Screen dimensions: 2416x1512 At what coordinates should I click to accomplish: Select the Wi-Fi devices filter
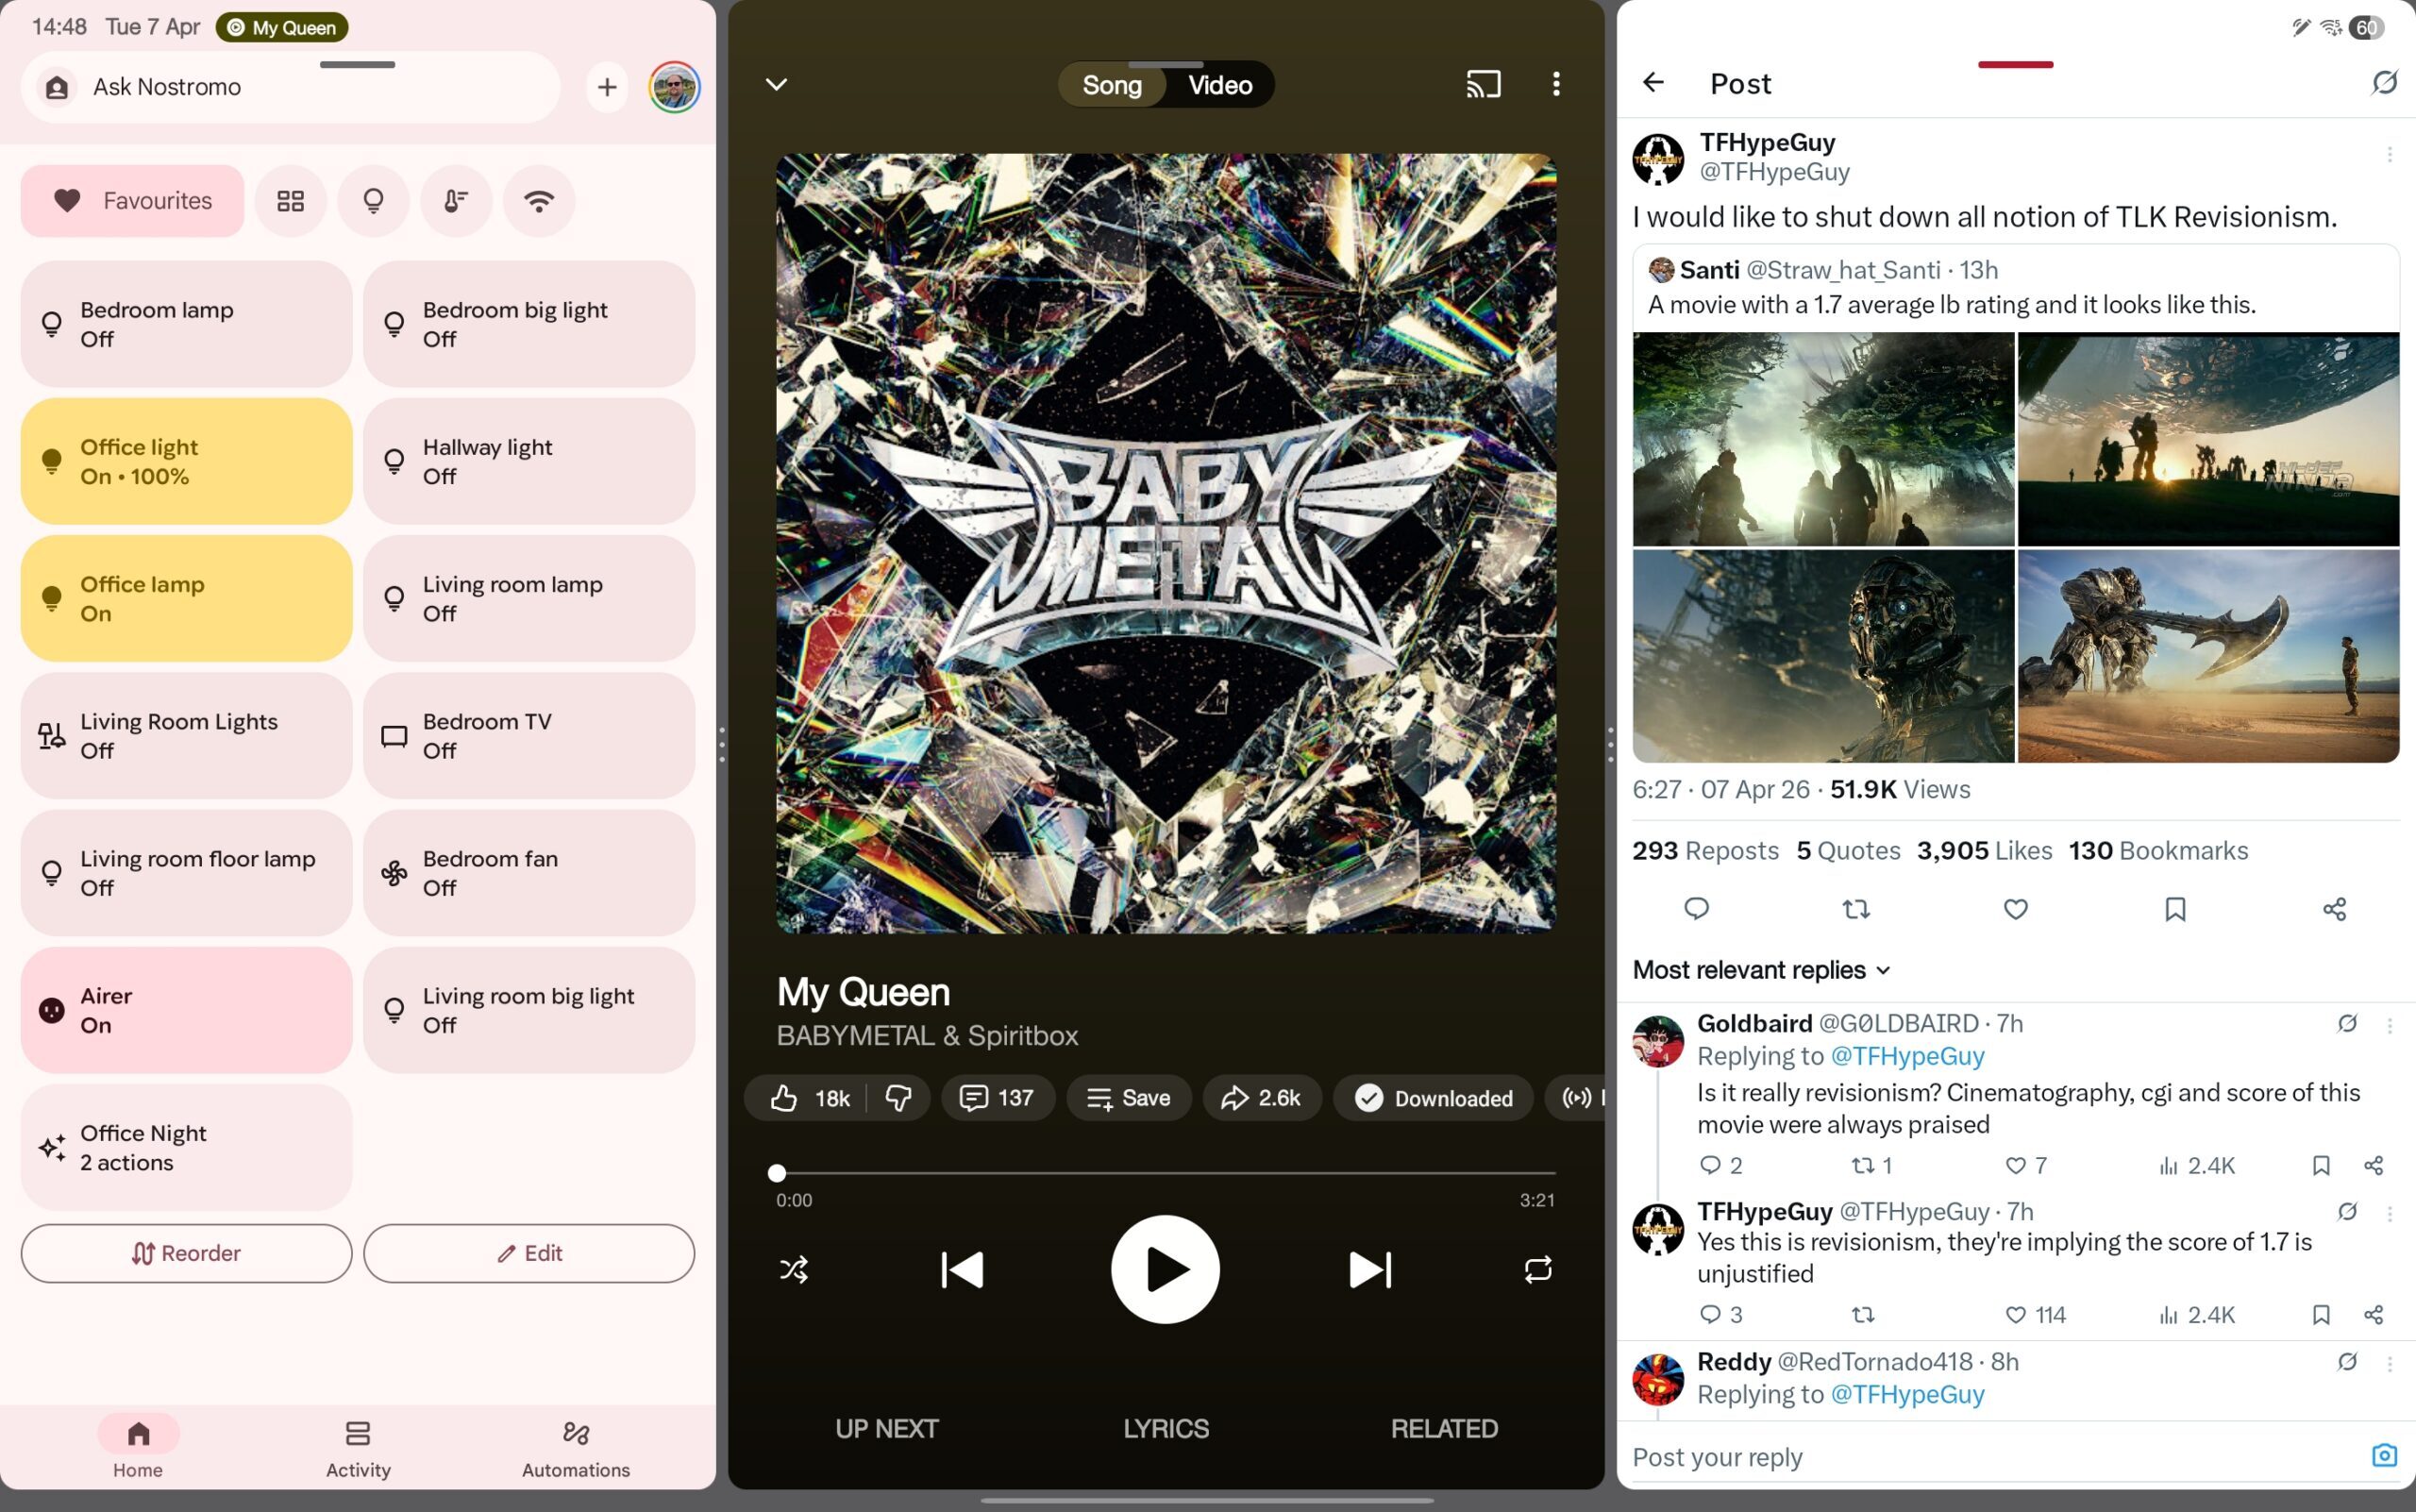coord(539,200)
